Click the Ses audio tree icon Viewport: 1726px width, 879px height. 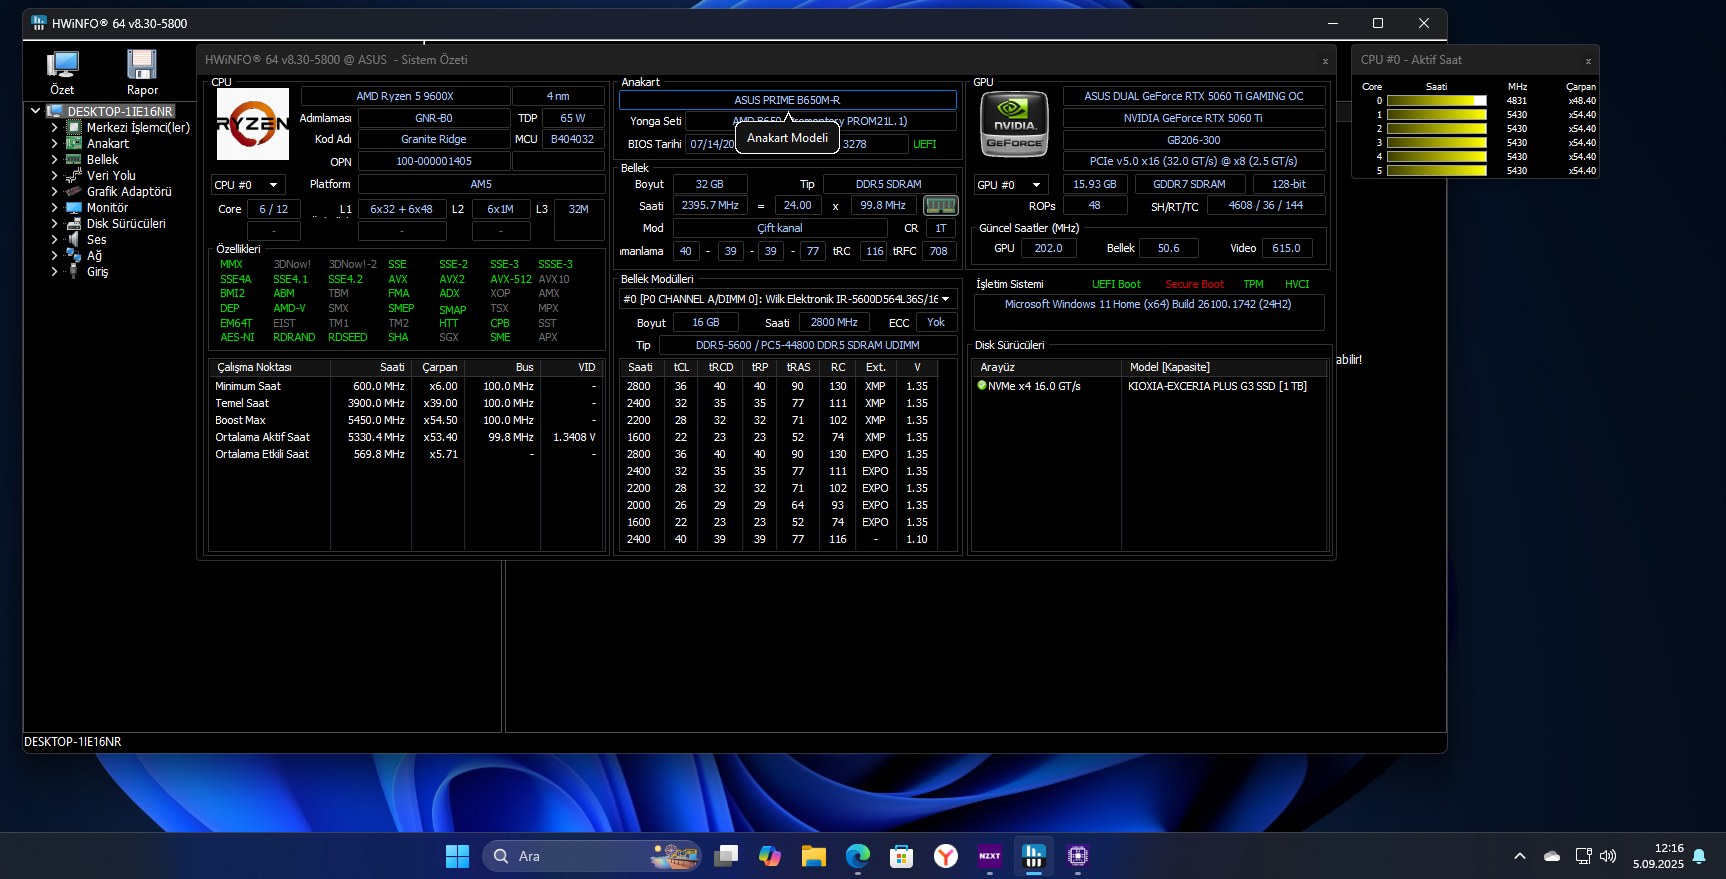pyautogui.click(x=74, y=240)
